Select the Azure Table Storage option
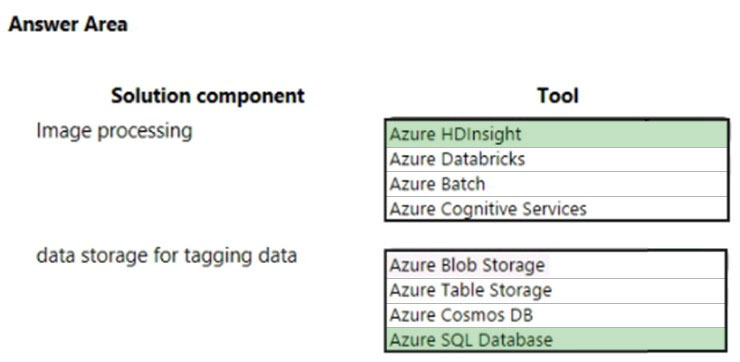This screenshot has height=362, width=740. pyautogui.click(x=556, y=291)
